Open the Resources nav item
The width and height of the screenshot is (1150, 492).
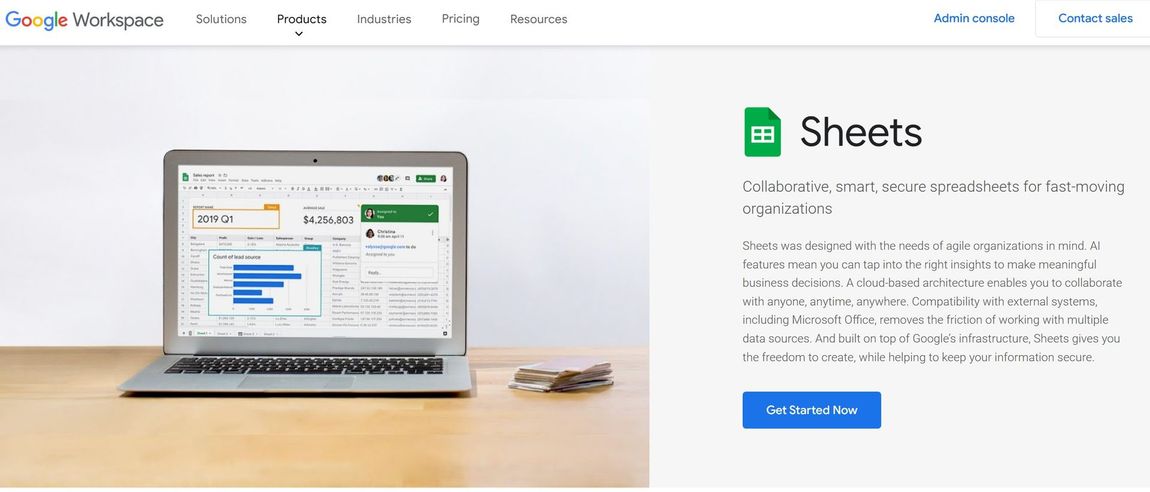538,19
